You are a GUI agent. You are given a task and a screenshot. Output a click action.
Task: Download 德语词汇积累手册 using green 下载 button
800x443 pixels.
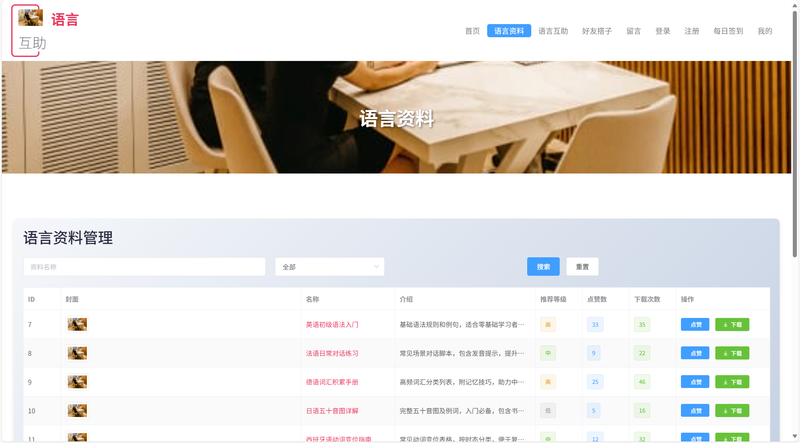click(x=732, y=382)
